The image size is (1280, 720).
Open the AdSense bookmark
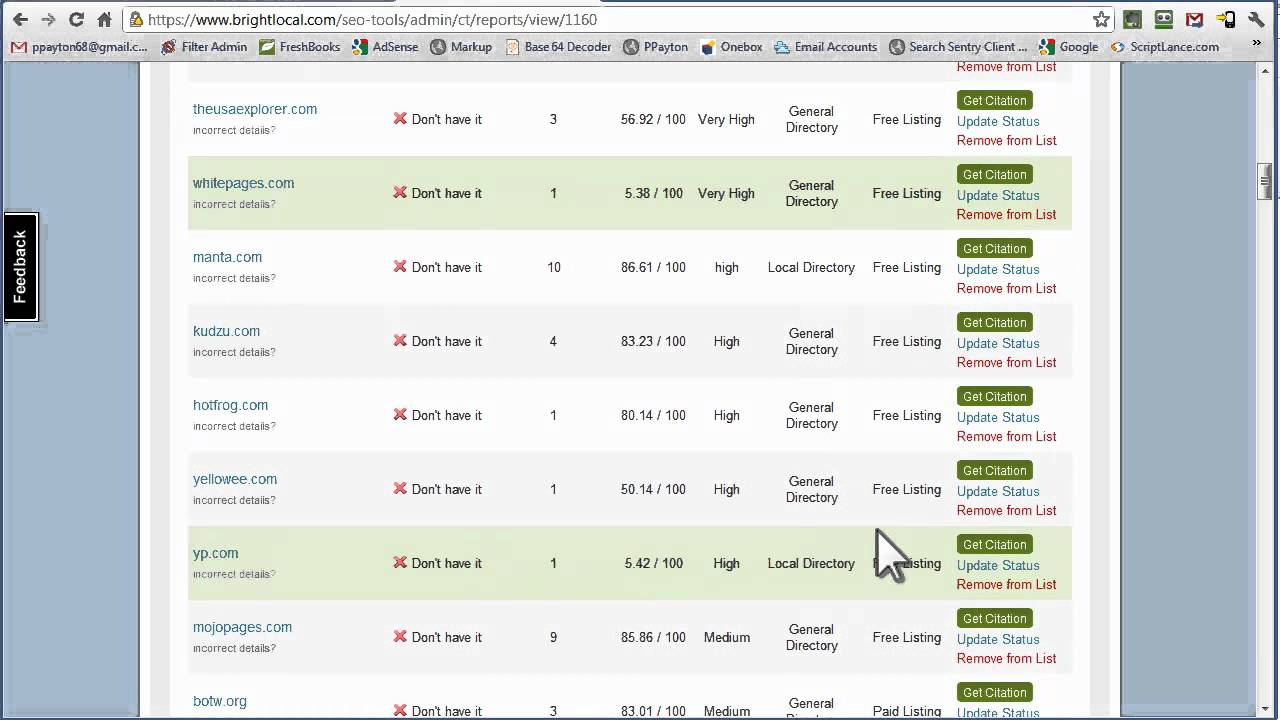pyautogui.click(x=384, y=47)
